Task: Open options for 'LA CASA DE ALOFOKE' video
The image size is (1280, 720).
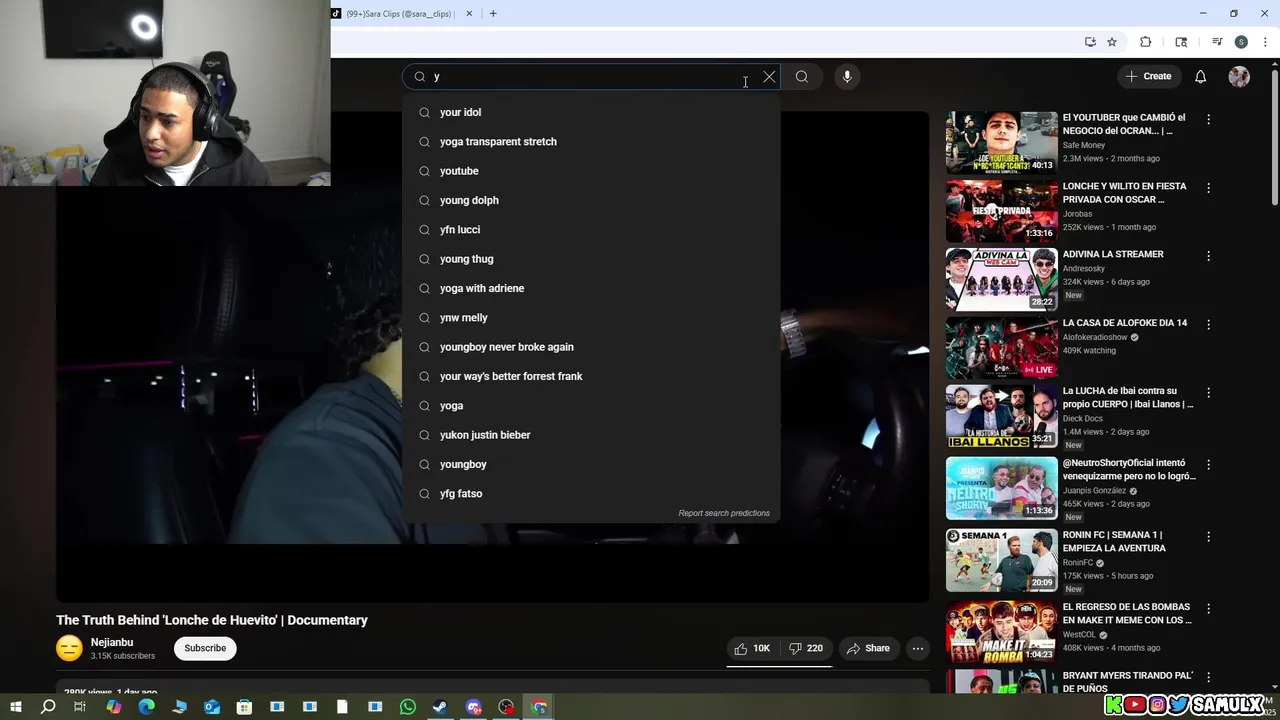Action: 1208,325
